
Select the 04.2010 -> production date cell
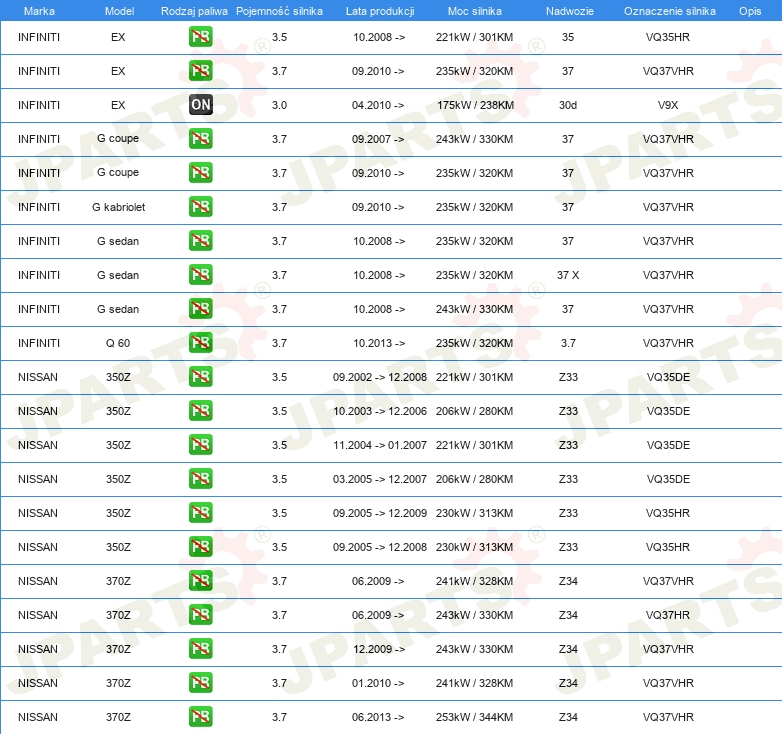point(378,105)
